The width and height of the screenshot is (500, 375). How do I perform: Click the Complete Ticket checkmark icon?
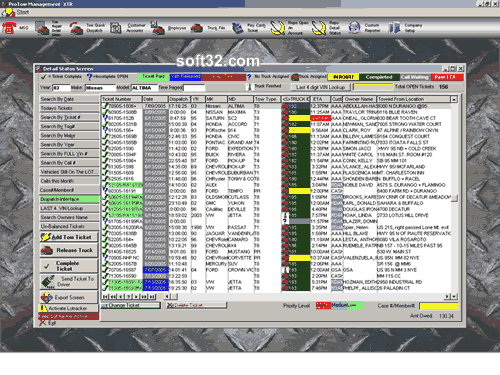click(x=47, y=266)
